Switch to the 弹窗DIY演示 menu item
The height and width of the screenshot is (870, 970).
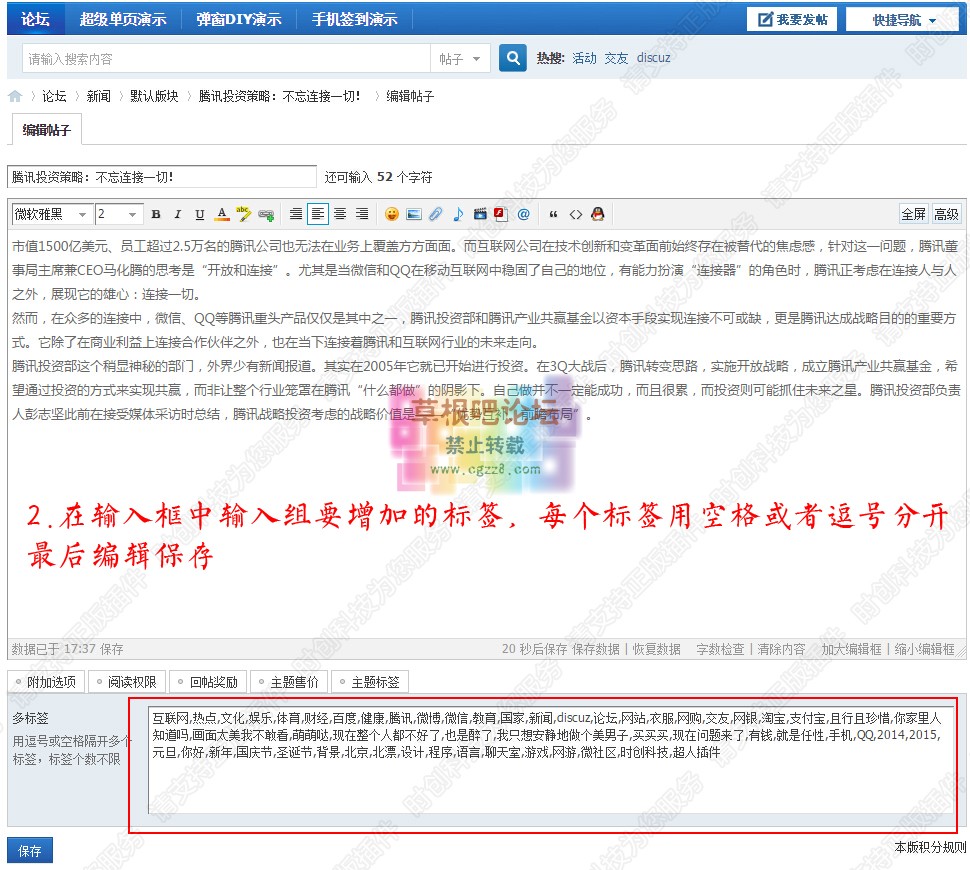pos(238,18)
